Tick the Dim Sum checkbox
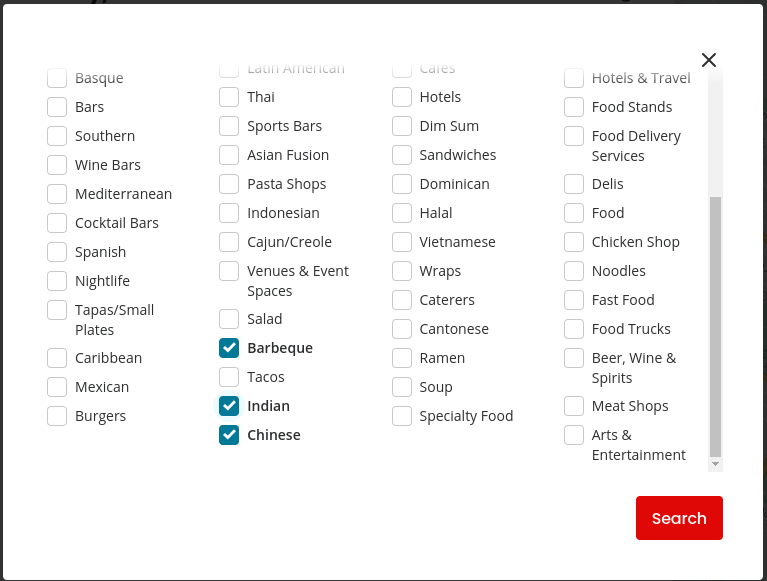The width and height of the screenshot is (767, 581). (x=402, y=126)
